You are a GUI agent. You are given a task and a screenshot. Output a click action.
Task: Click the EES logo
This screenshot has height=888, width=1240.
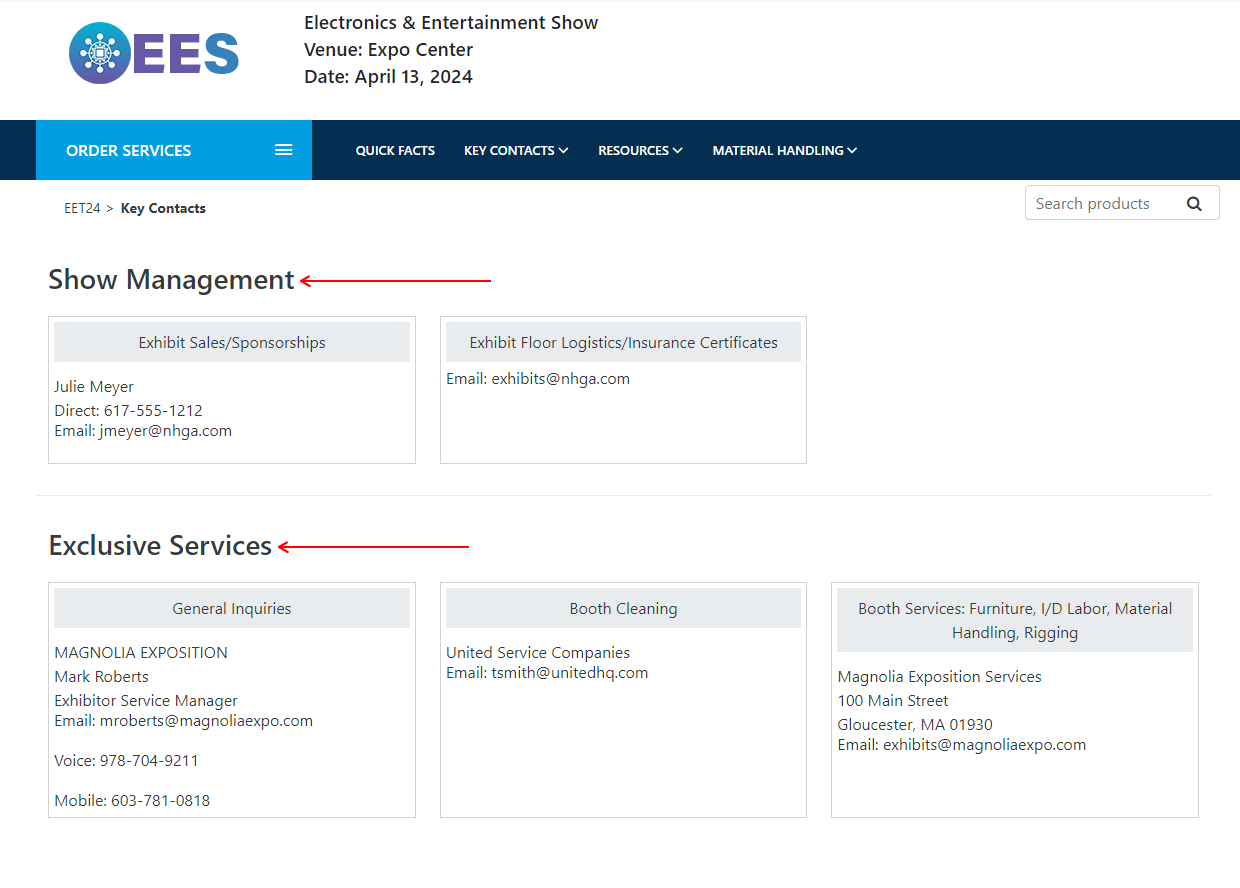[x=152, y=53]
